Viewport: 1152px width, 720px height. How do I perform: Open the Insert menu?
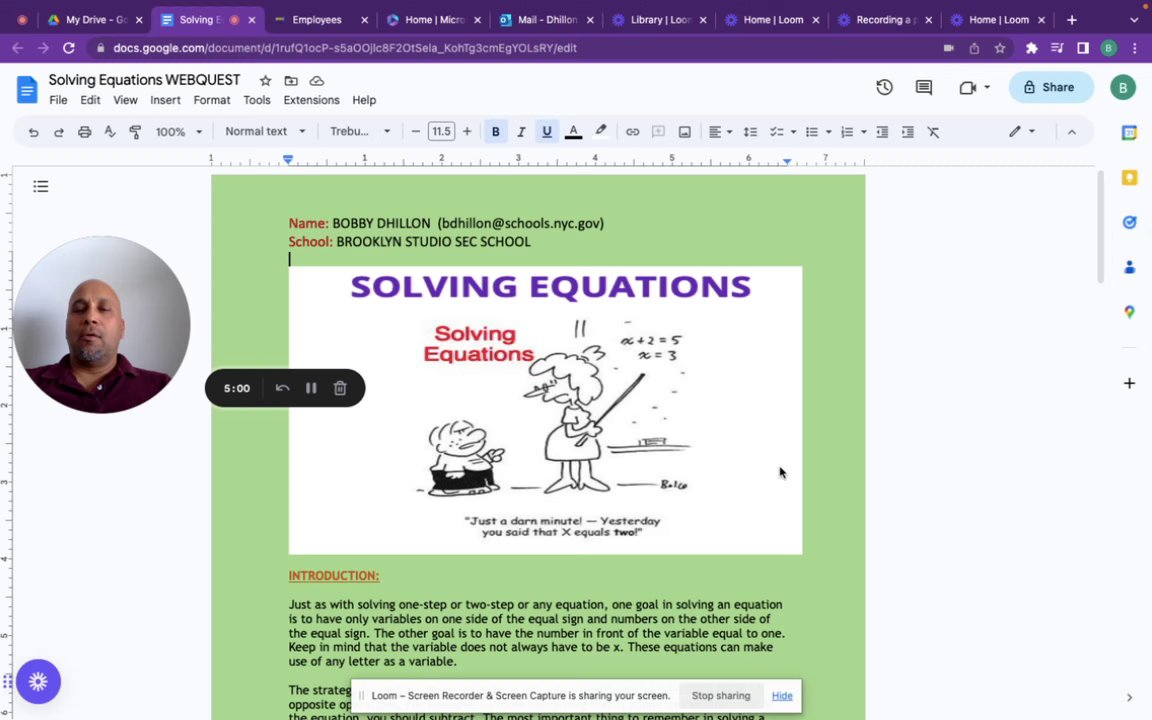pyautogui.click(x=165, y=100)
